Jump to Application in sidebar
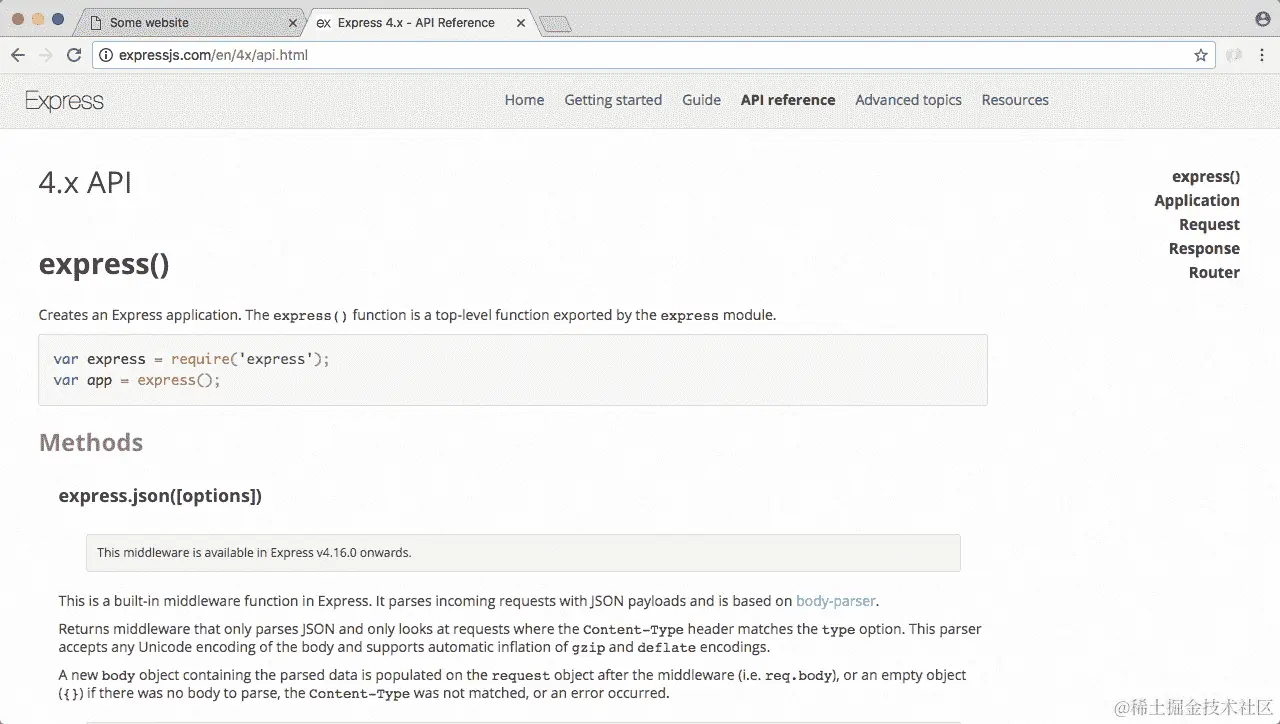The height and width of the screenshot is (724, 1280). pyautogui.click(x=1197, y=201)
